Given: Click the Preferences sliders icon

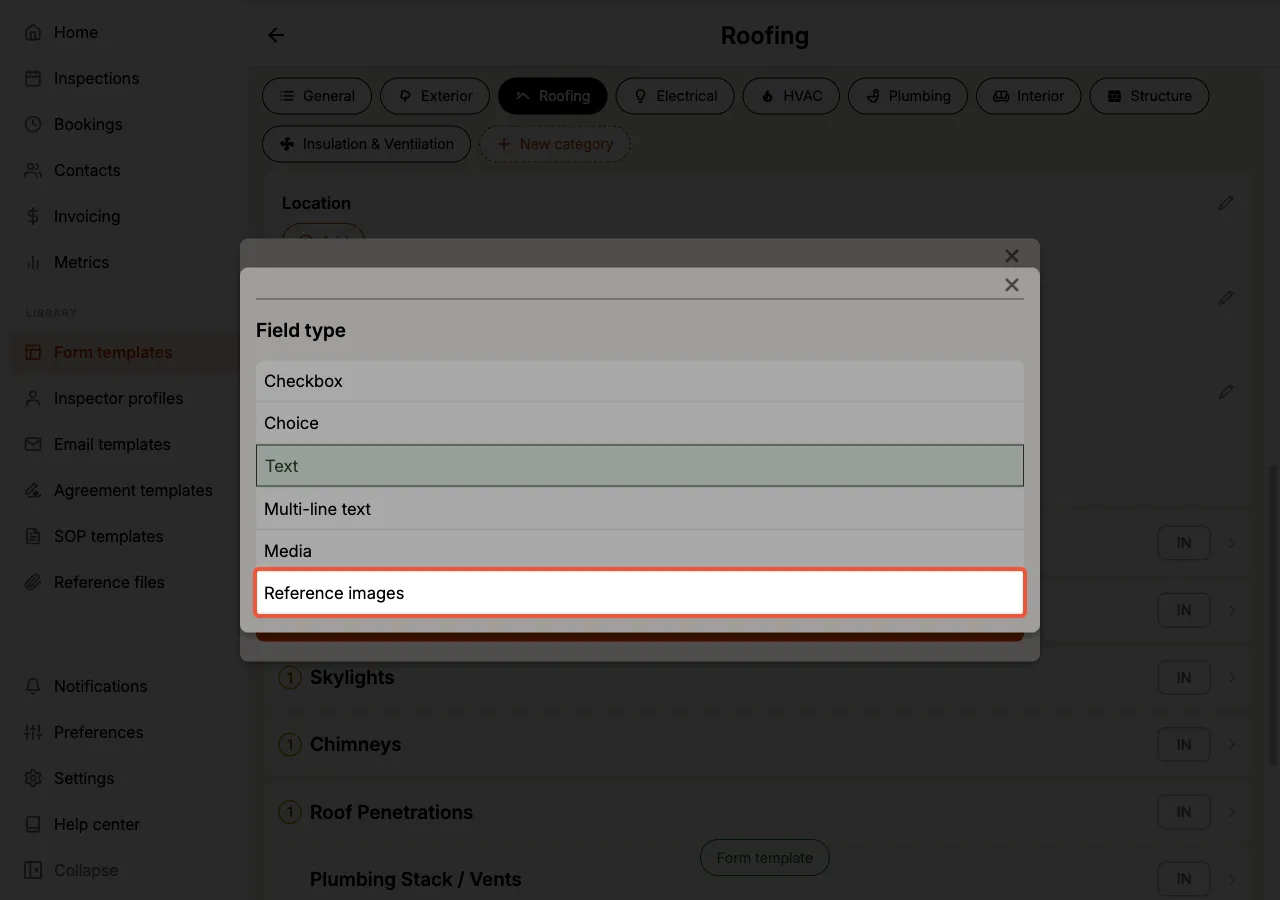Looking at the screenshot, I should click(33, 732).
